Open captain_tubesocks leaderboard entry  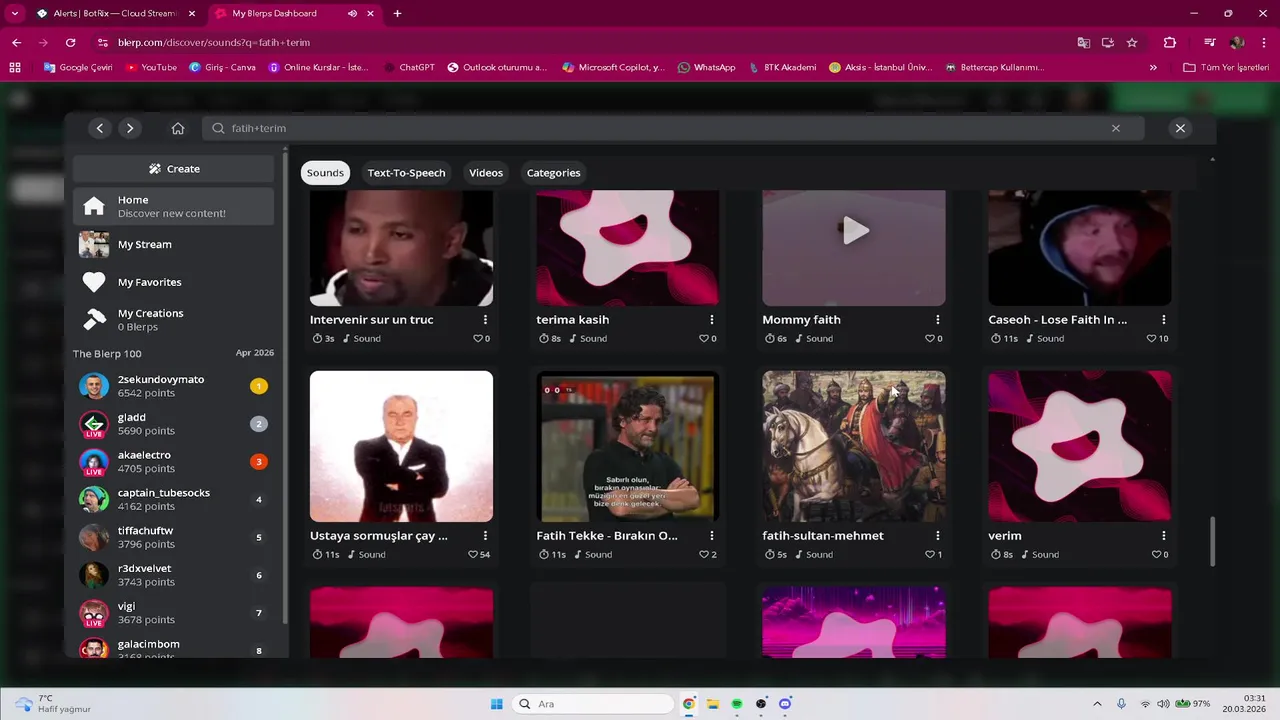174,499
